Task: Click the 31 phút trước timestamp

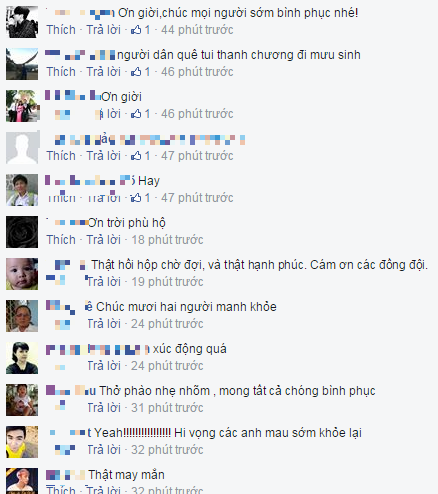Action: (x=167, y=408)
